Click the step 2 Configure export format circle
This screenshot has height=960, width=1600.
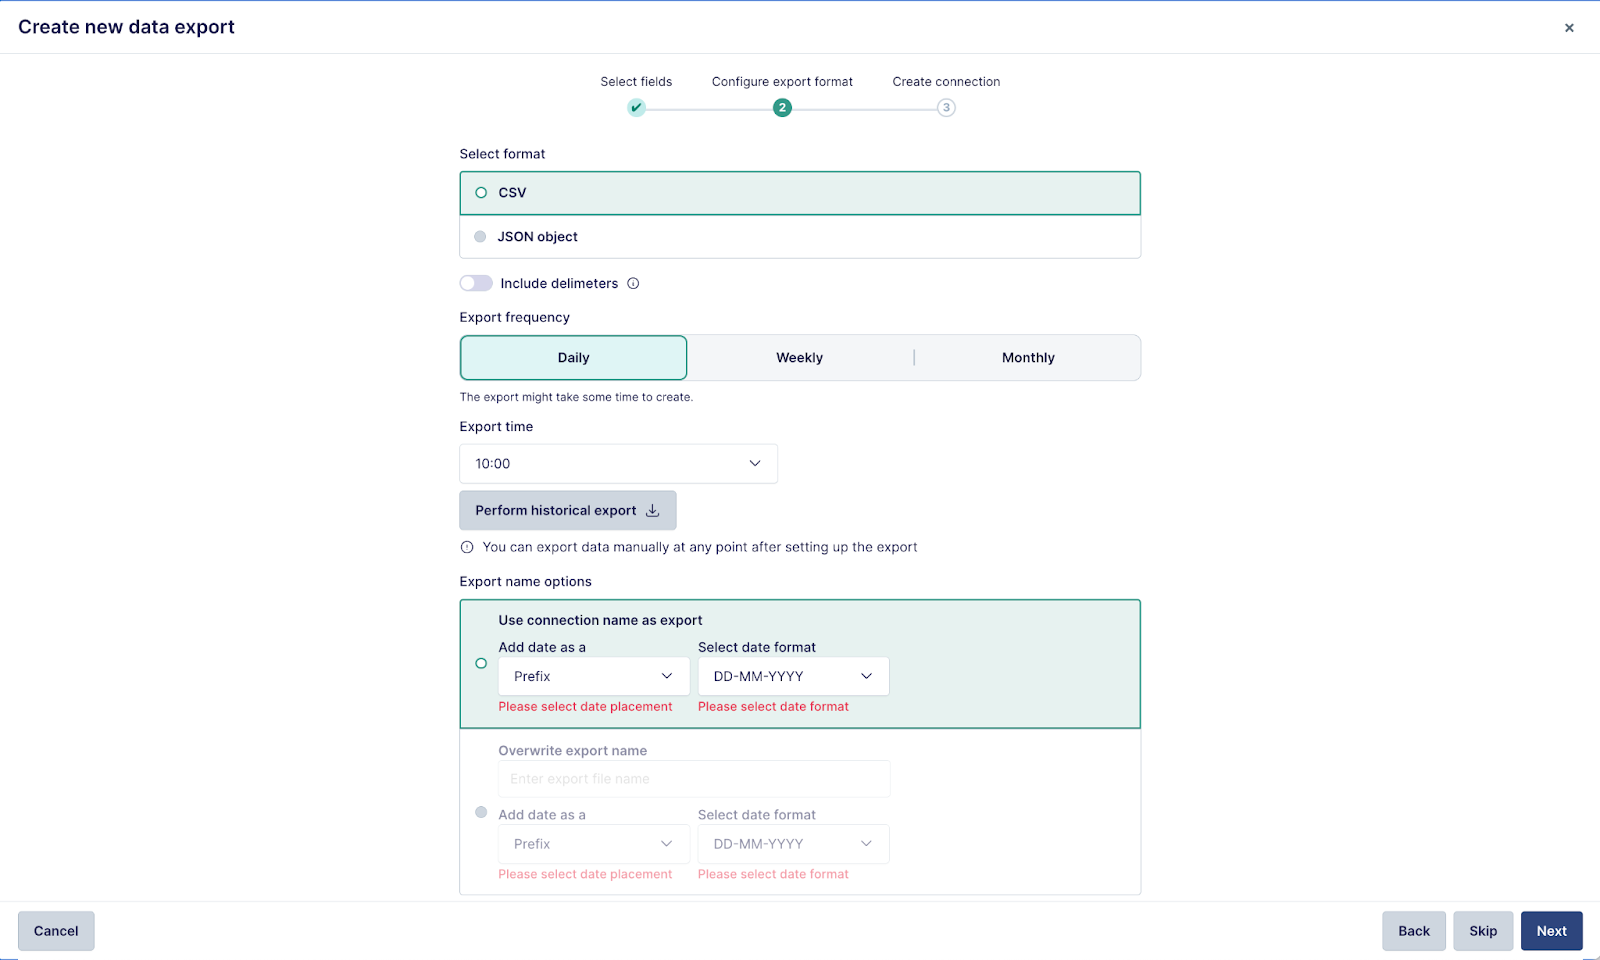click(782, 108)
